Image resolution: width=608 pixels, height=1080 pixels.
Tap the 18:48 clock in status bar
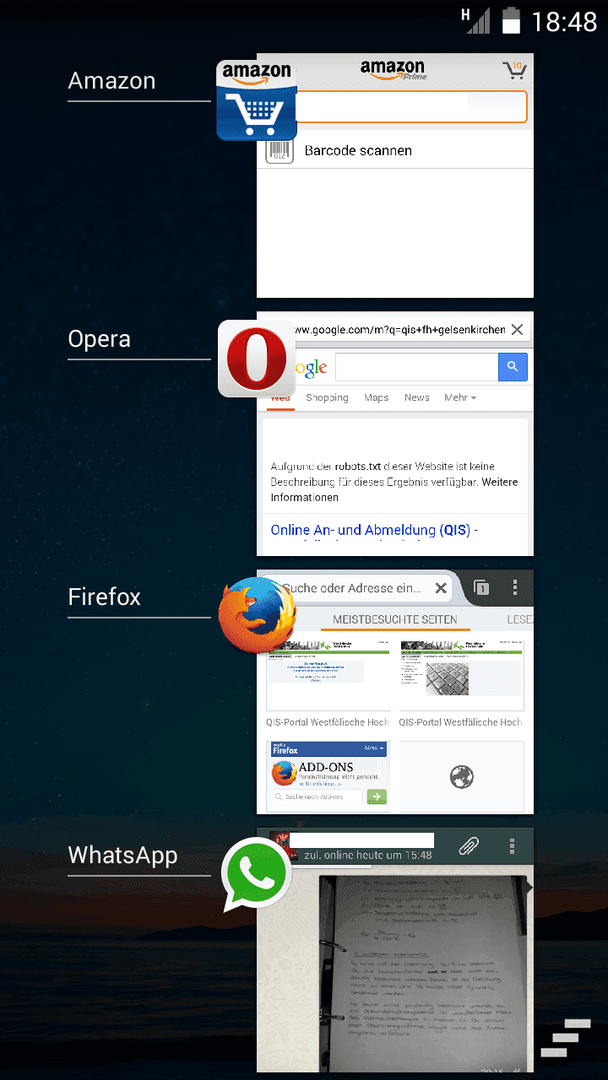564,22
